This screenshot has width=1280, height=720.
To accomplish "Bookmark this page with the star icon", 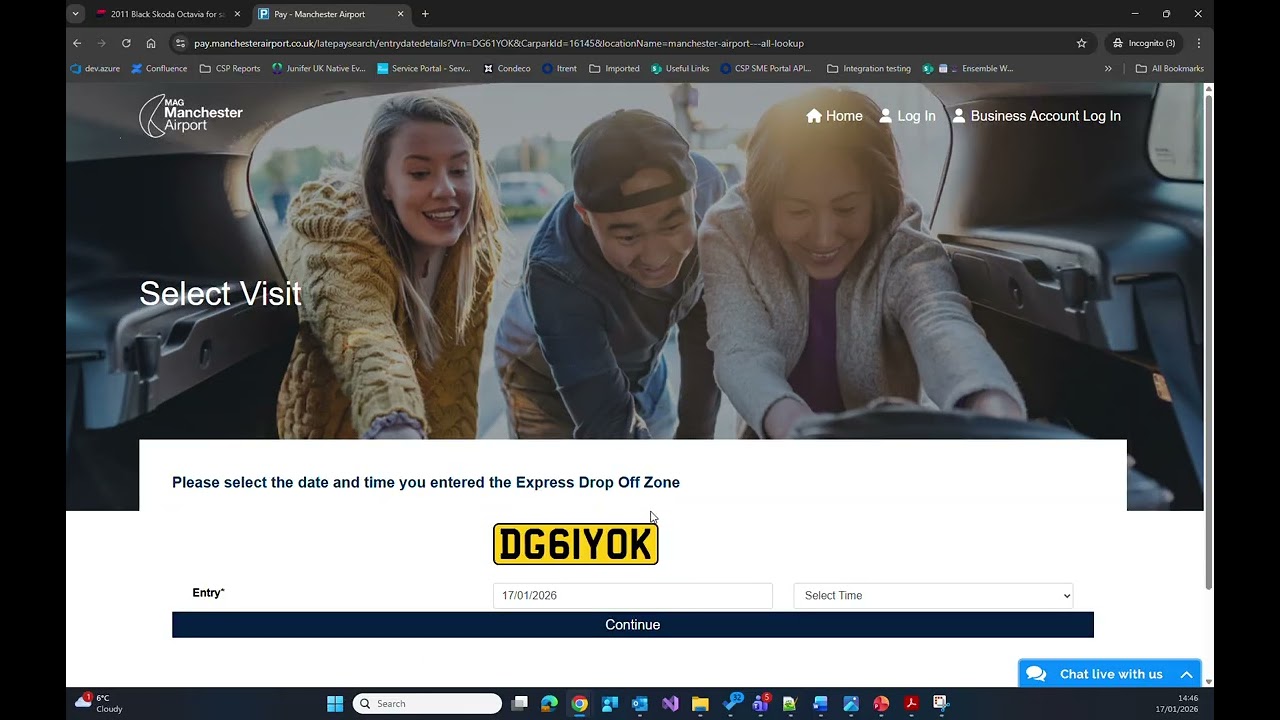I will (1081, 43).
